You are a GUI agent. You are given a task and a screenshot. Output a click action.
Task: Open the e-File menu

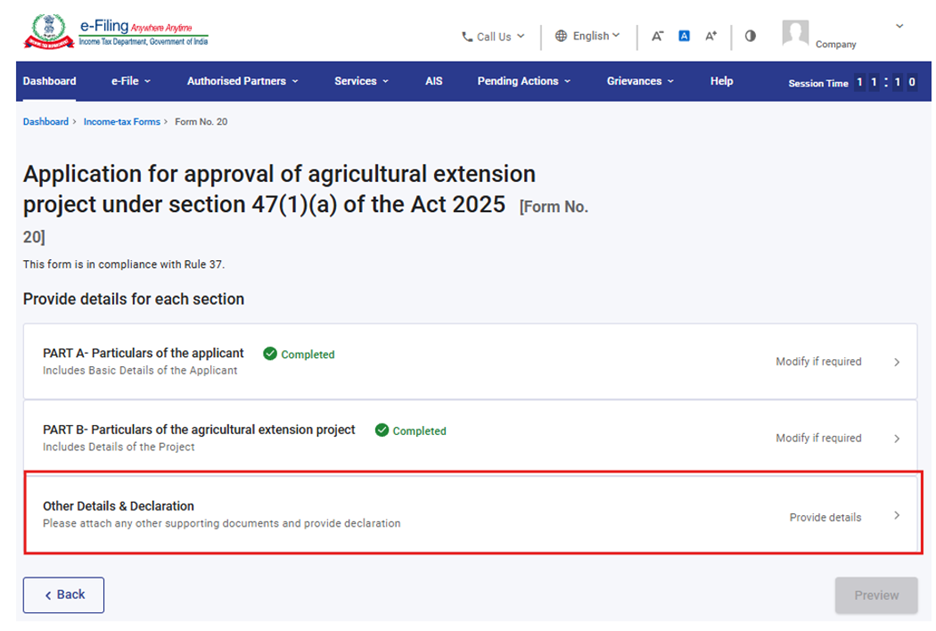tap(130, 81)
